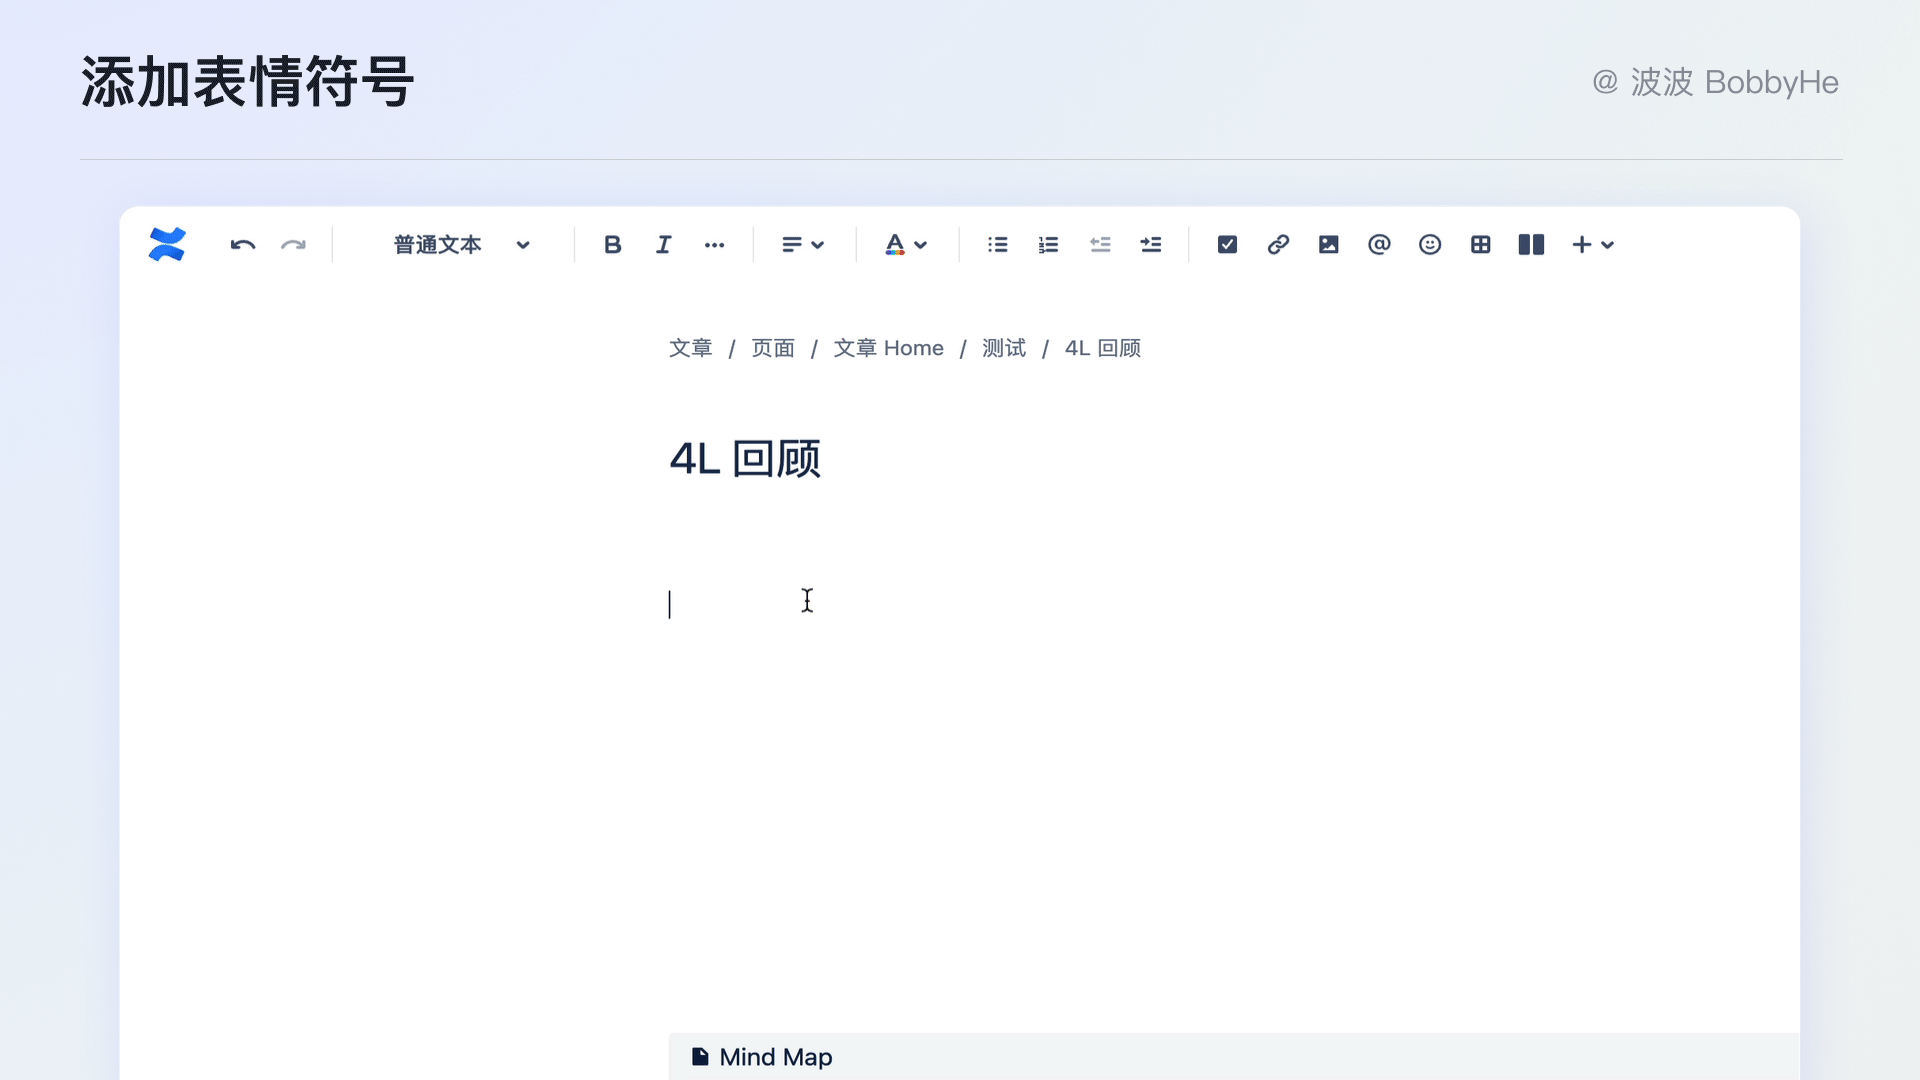The width and height of the screenshot is (1920, 1080).
Task: Toggle italic formatting
Action: [x=663, y=245]
